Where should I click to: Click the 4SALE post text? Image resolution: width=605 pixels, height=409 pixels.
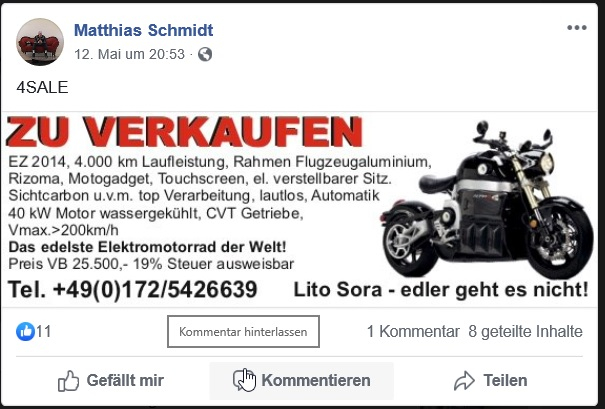[42, 88]
